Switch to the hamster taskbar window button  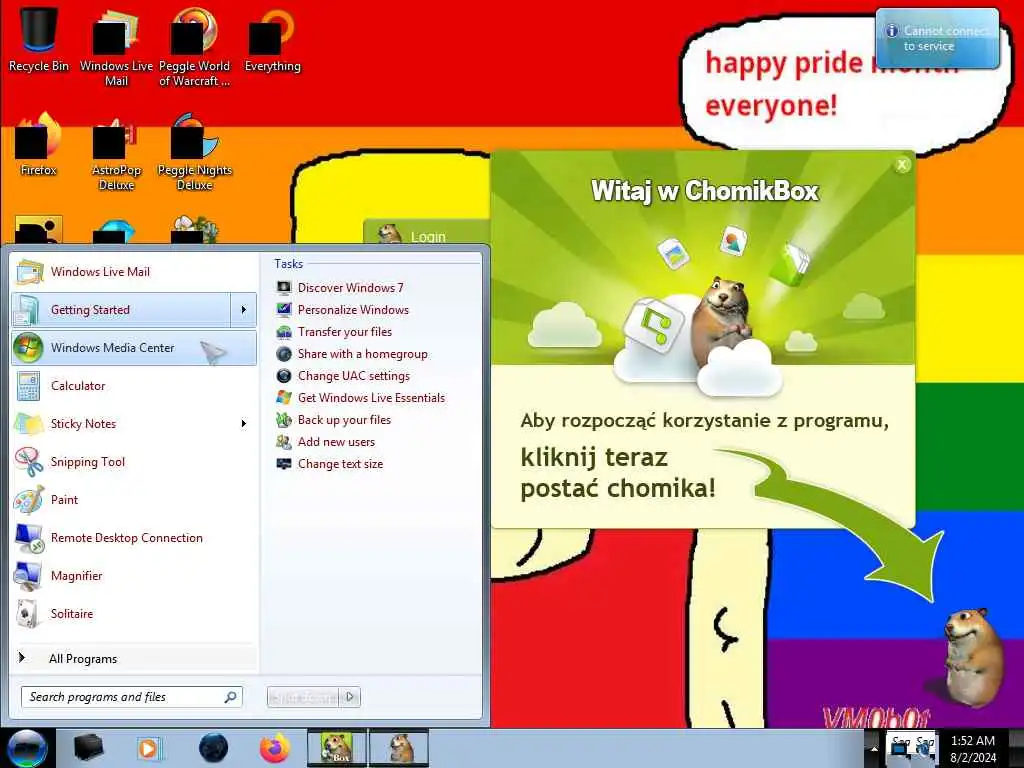tap(399, 748)
